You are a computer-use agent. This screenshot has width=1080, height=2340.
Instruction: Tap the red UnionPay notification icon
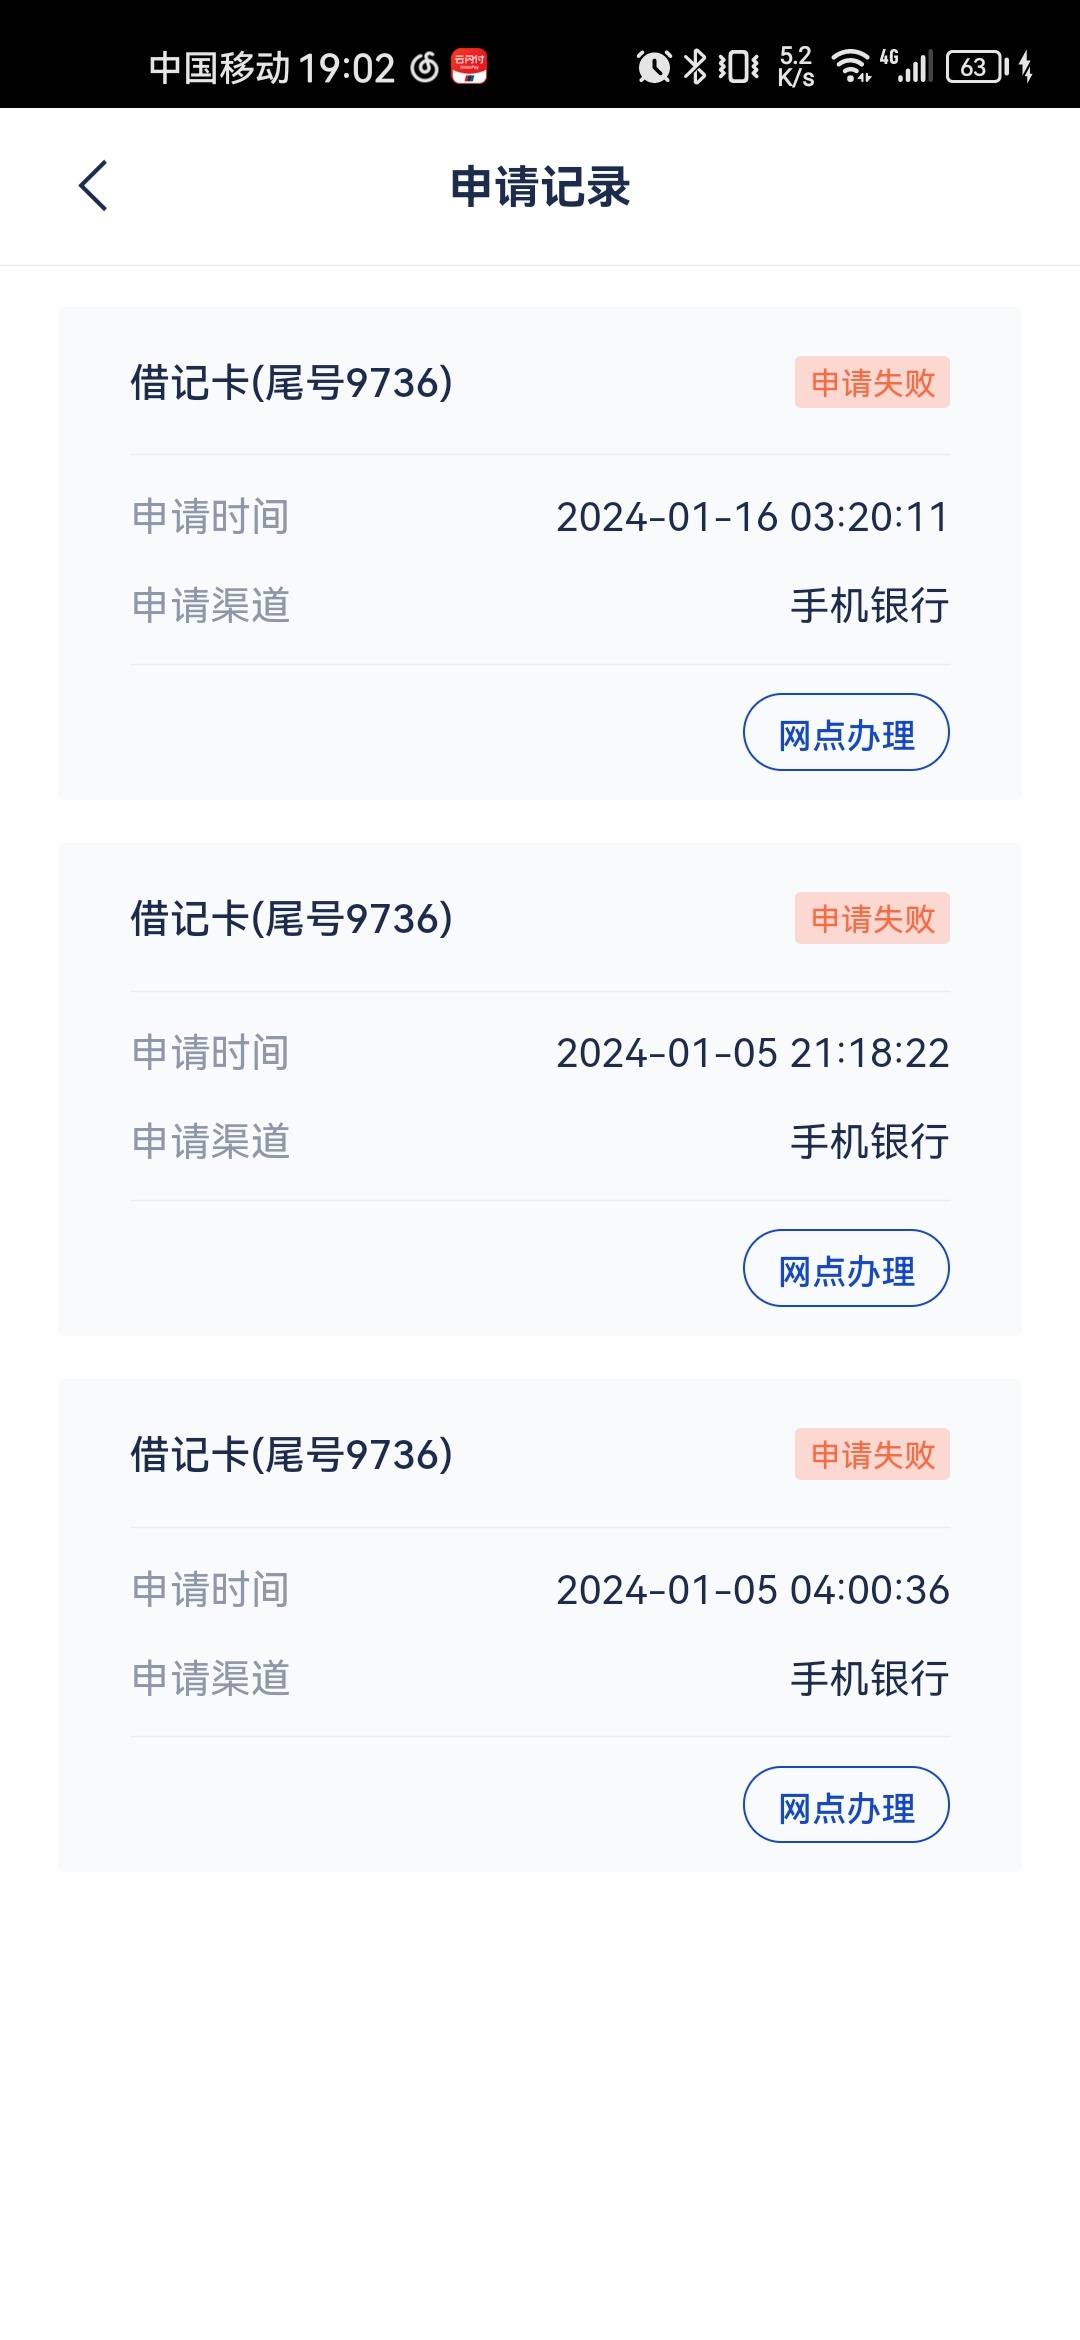[469, 67]
